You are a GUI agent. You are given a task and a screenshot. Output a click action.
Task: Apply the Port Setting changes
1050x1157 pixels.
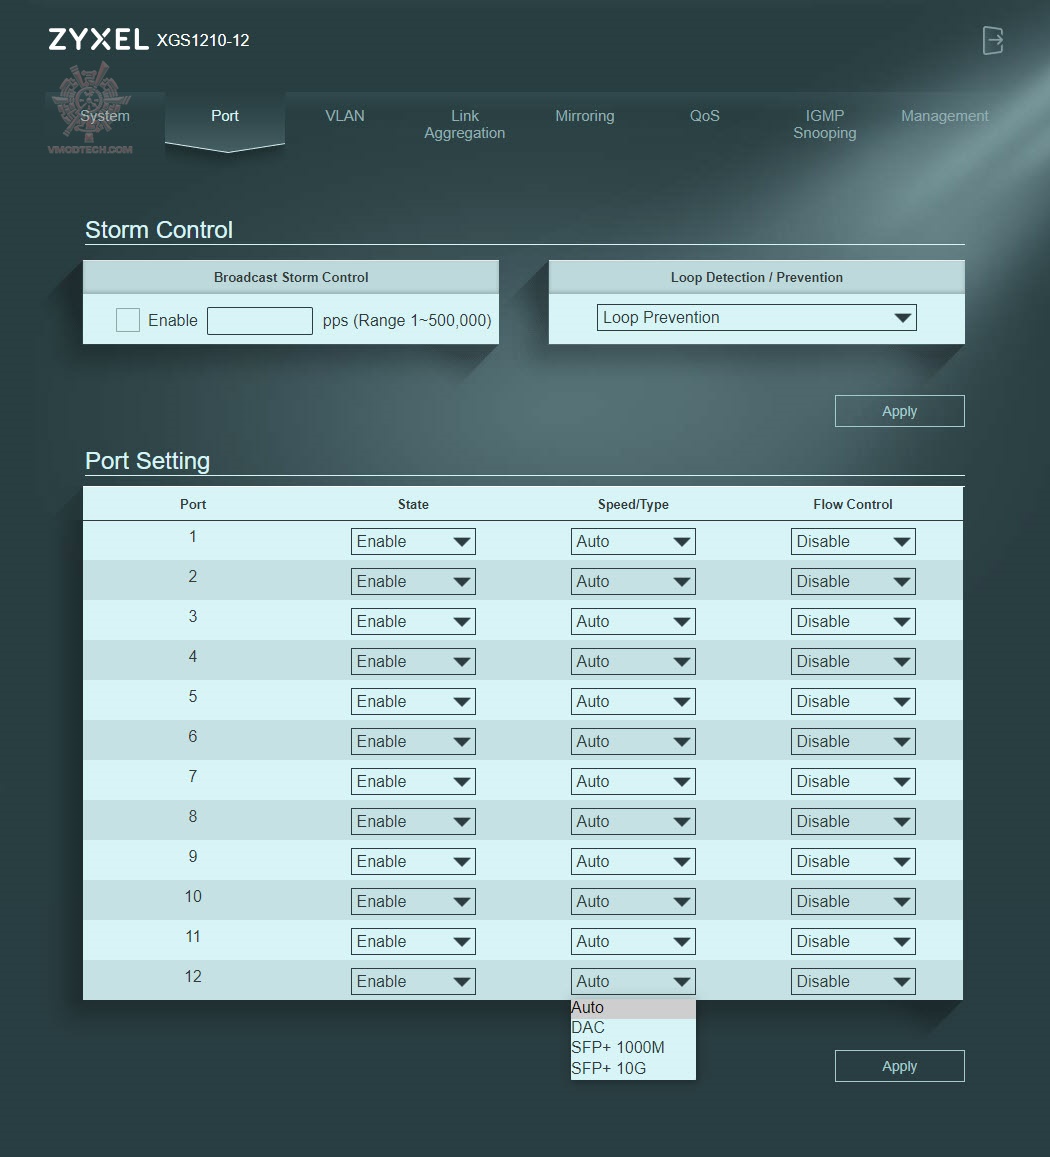tap(899, 1066)
